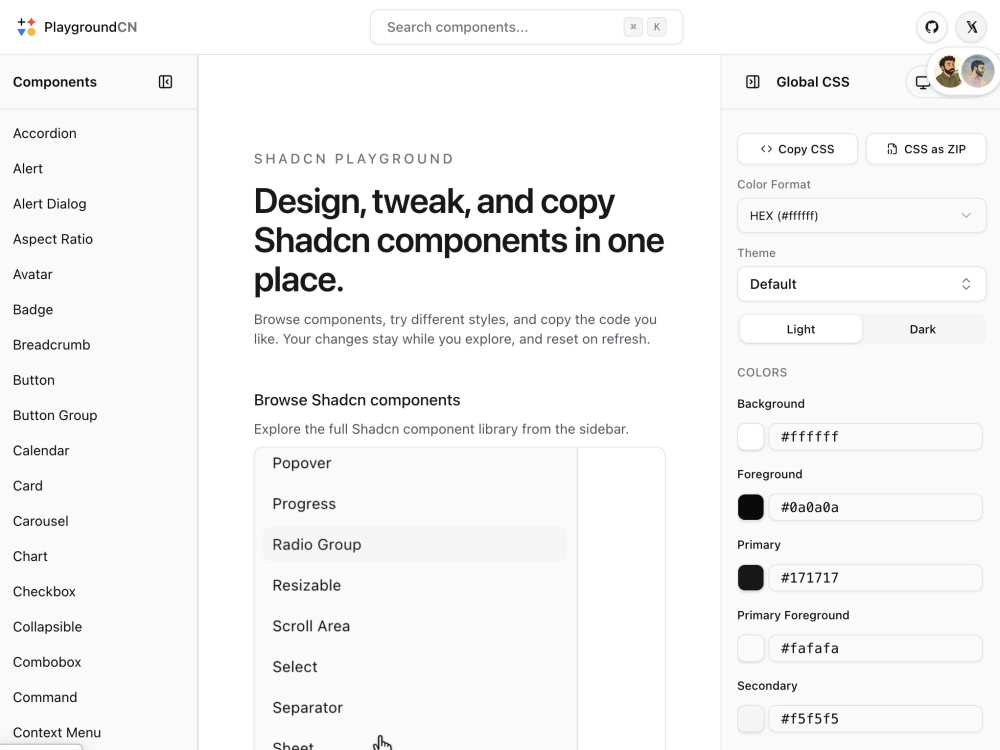
Task: Edit the Background hex value #ffffff
Action: pos(875,437)
